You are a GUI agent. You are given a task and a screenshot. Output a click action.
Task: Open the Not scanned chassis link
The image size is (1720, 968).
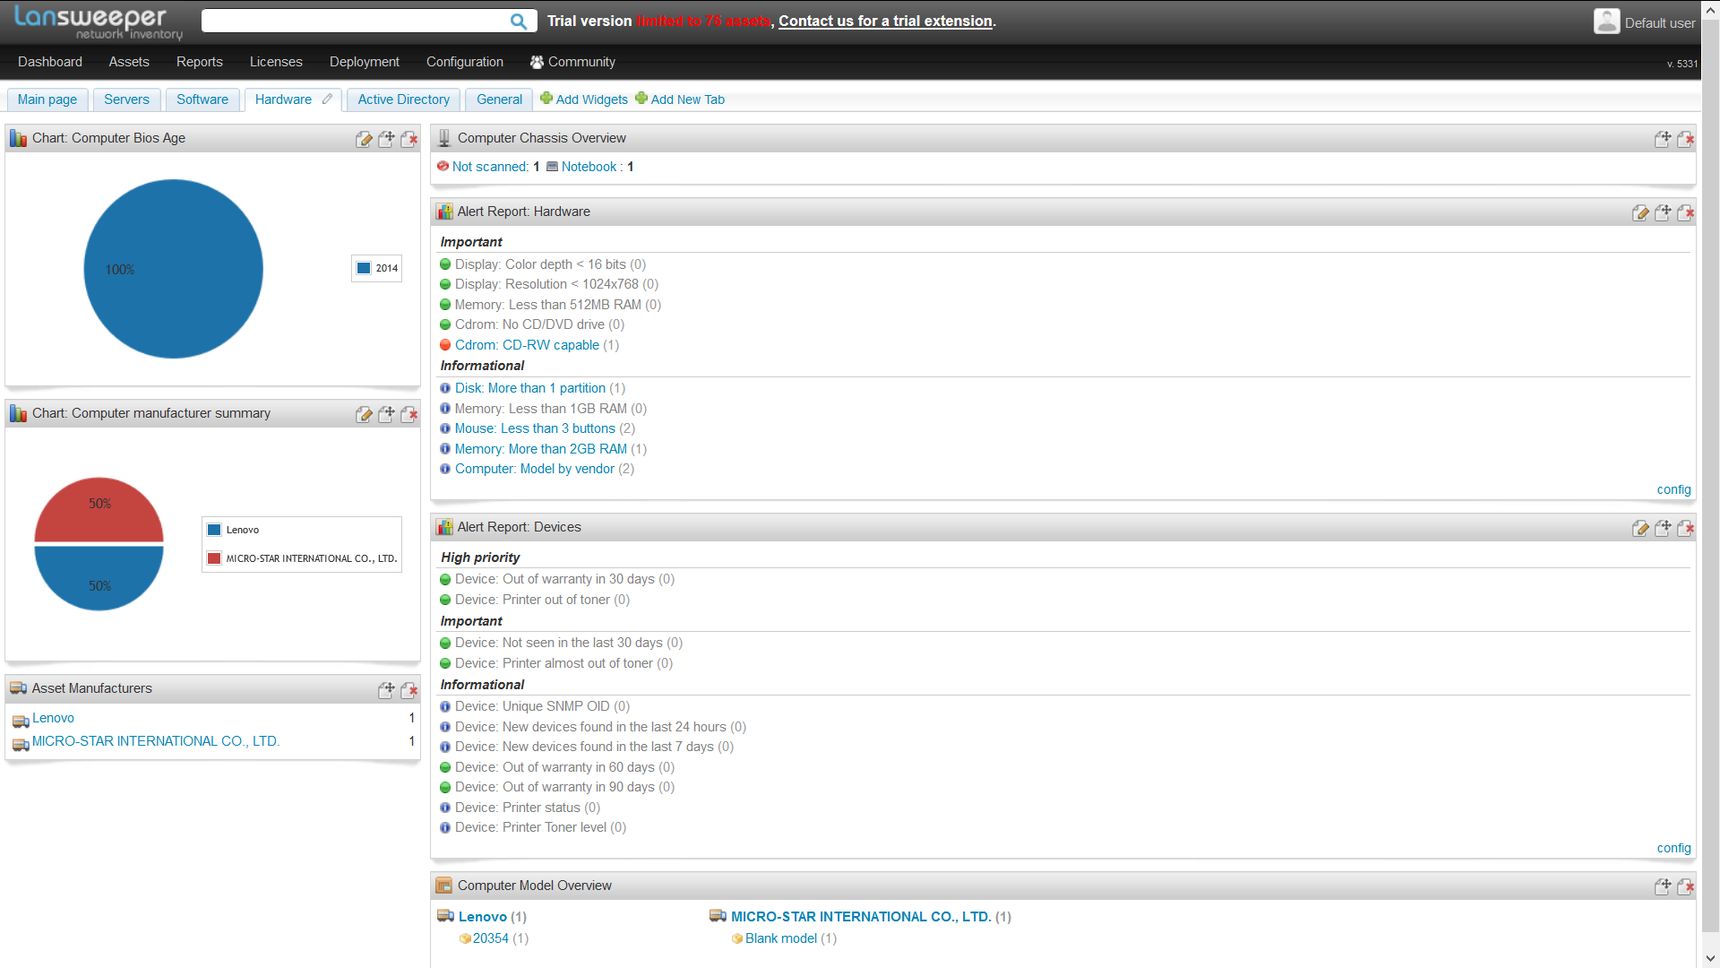click(x=490, y=167)
